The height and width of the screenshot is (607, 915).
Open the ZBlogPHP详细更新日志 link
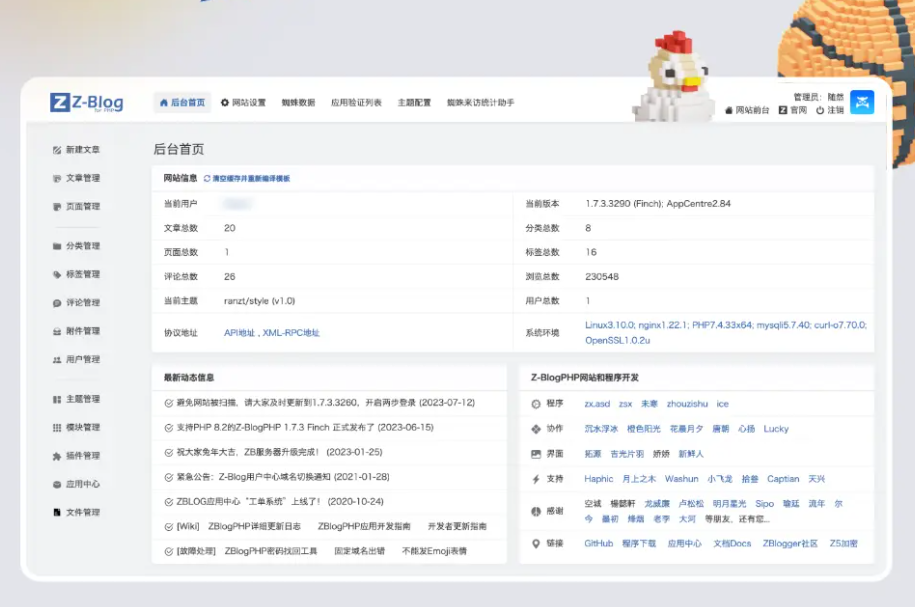click(254, 526)
